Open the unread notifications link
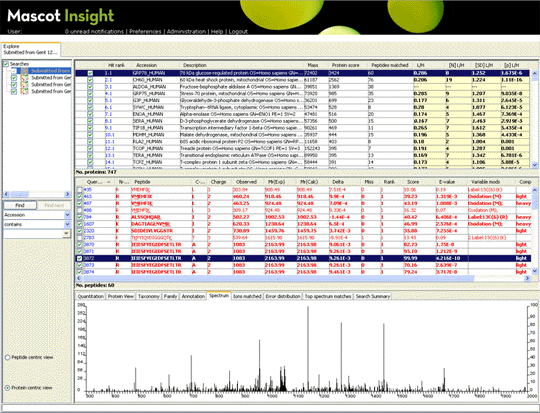The width and height of the screenshot is (540, 413). coord(94,31)
